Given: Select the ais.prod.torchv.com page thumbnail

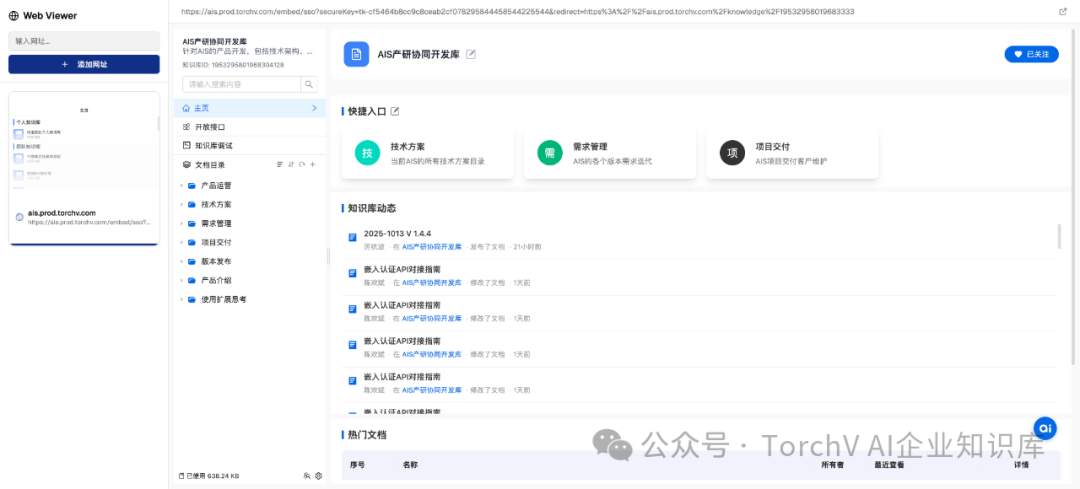Looking at the screenshot, I should tap(84, 168).
